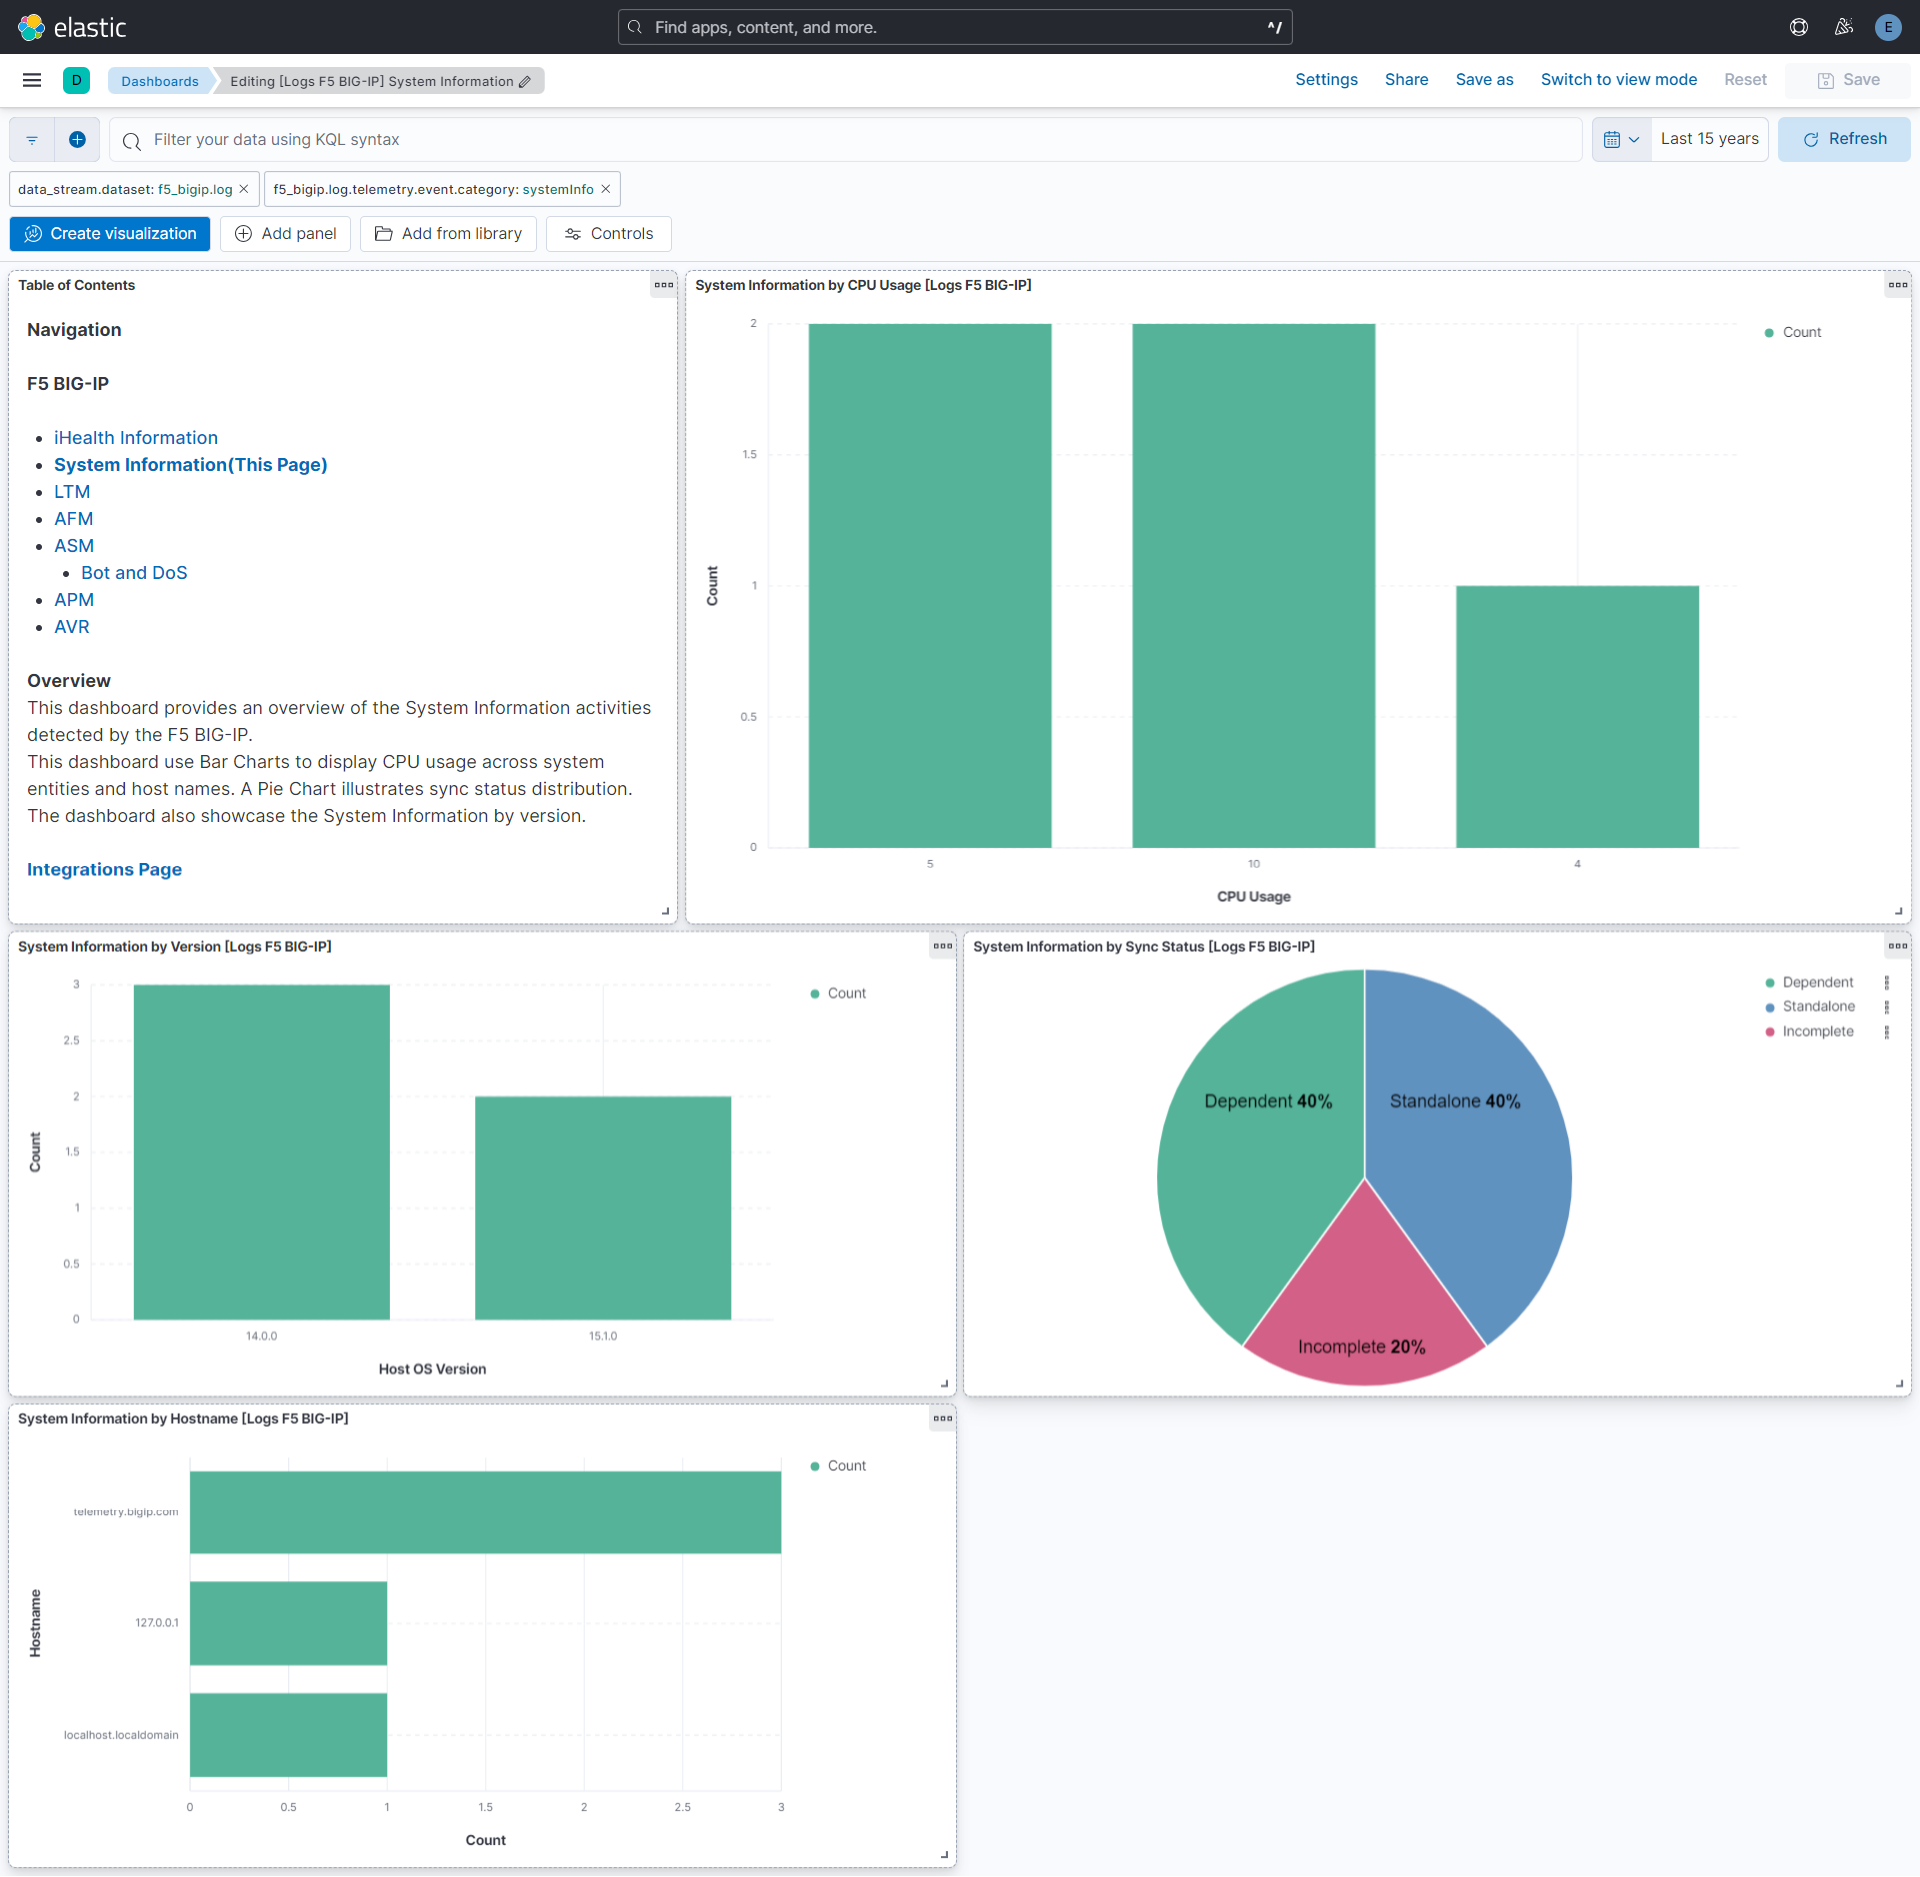
Task: Click the pencil icon to edit dashboard title
Action: tap(524, 82)
